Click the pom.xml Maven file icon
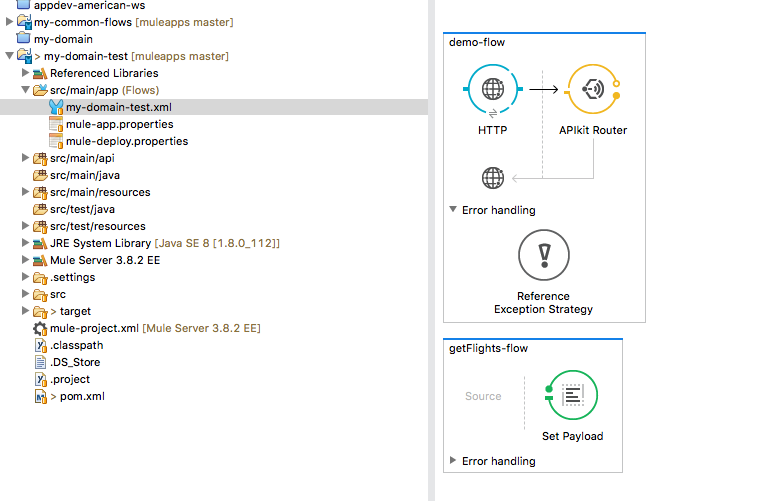Image resolution: width=782 pixels, height=501 pixels. [x=40, y=396]
